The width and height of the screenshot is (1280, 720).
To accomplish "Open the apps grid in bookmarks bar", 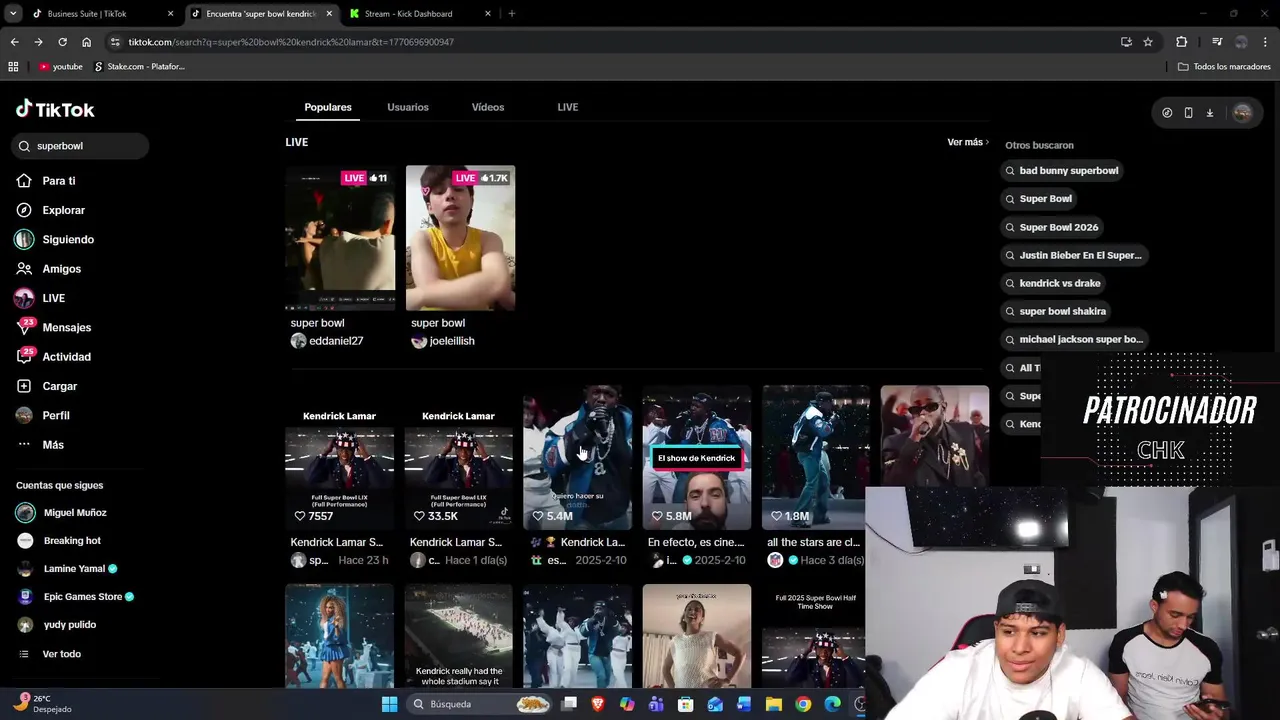I will (x=13, y=67).
